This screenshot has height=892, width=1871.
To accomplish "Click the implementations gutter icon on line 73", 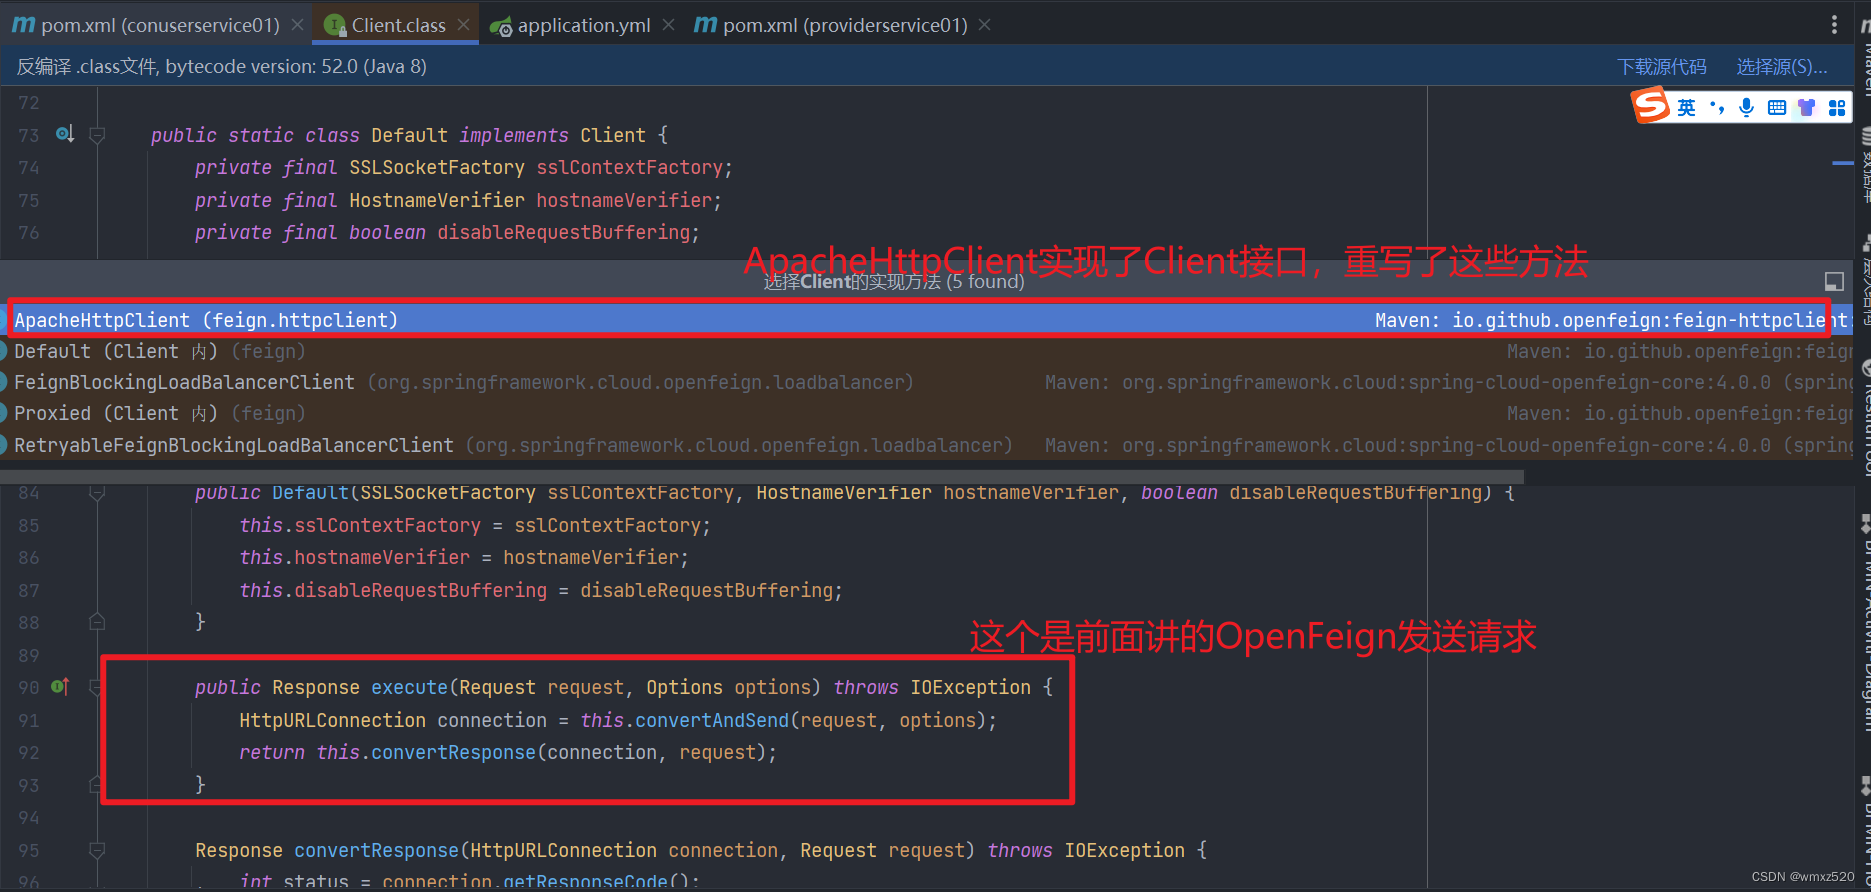I will tap(65, 134).
